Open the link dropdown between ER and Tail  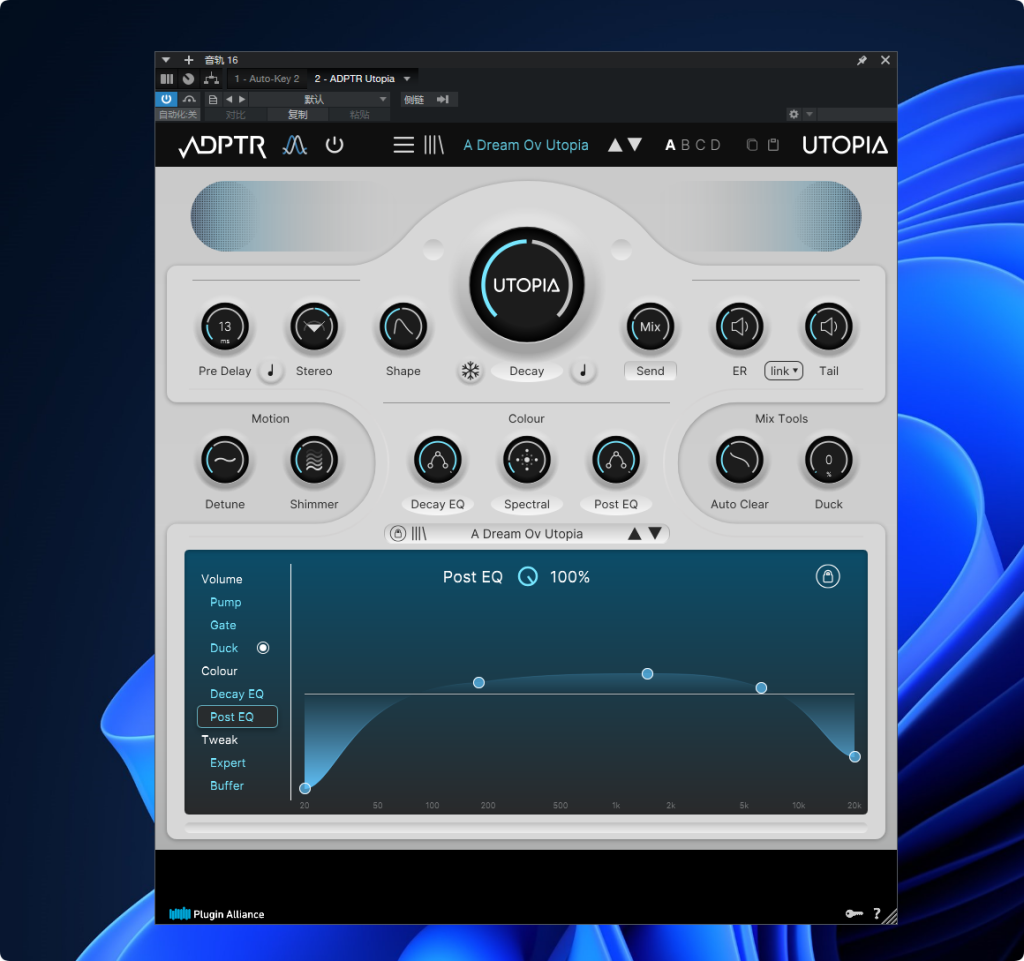point(784,371)
